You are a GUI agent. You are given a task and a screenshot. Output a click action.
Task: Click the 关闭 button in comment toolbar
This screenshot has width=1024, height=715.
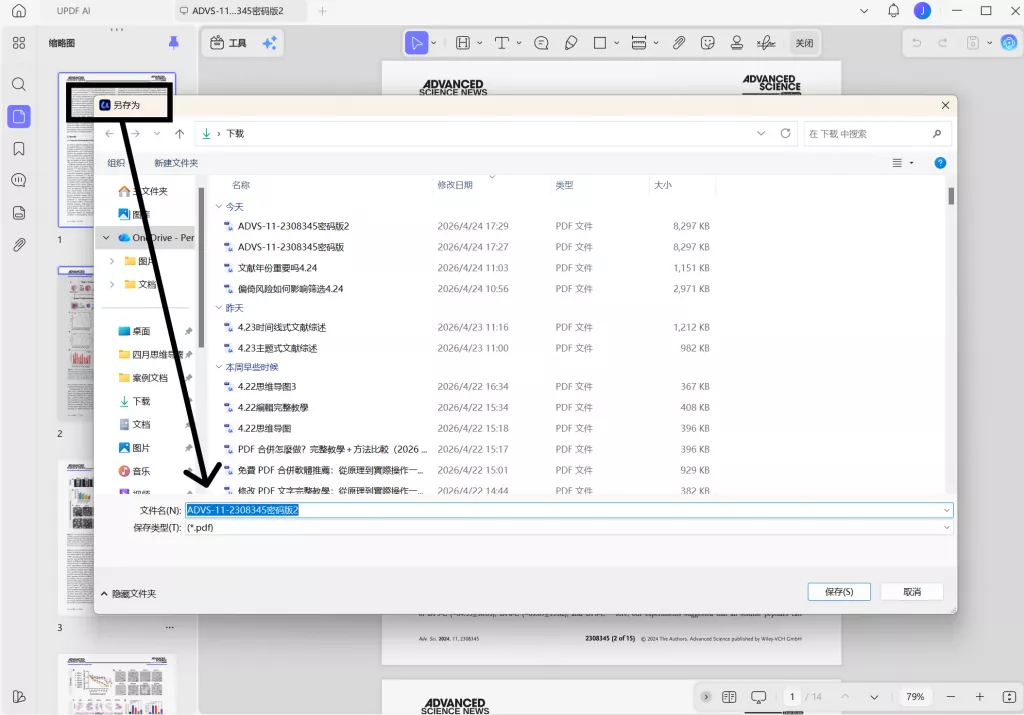pyautogui.click(x=804, y=43)
